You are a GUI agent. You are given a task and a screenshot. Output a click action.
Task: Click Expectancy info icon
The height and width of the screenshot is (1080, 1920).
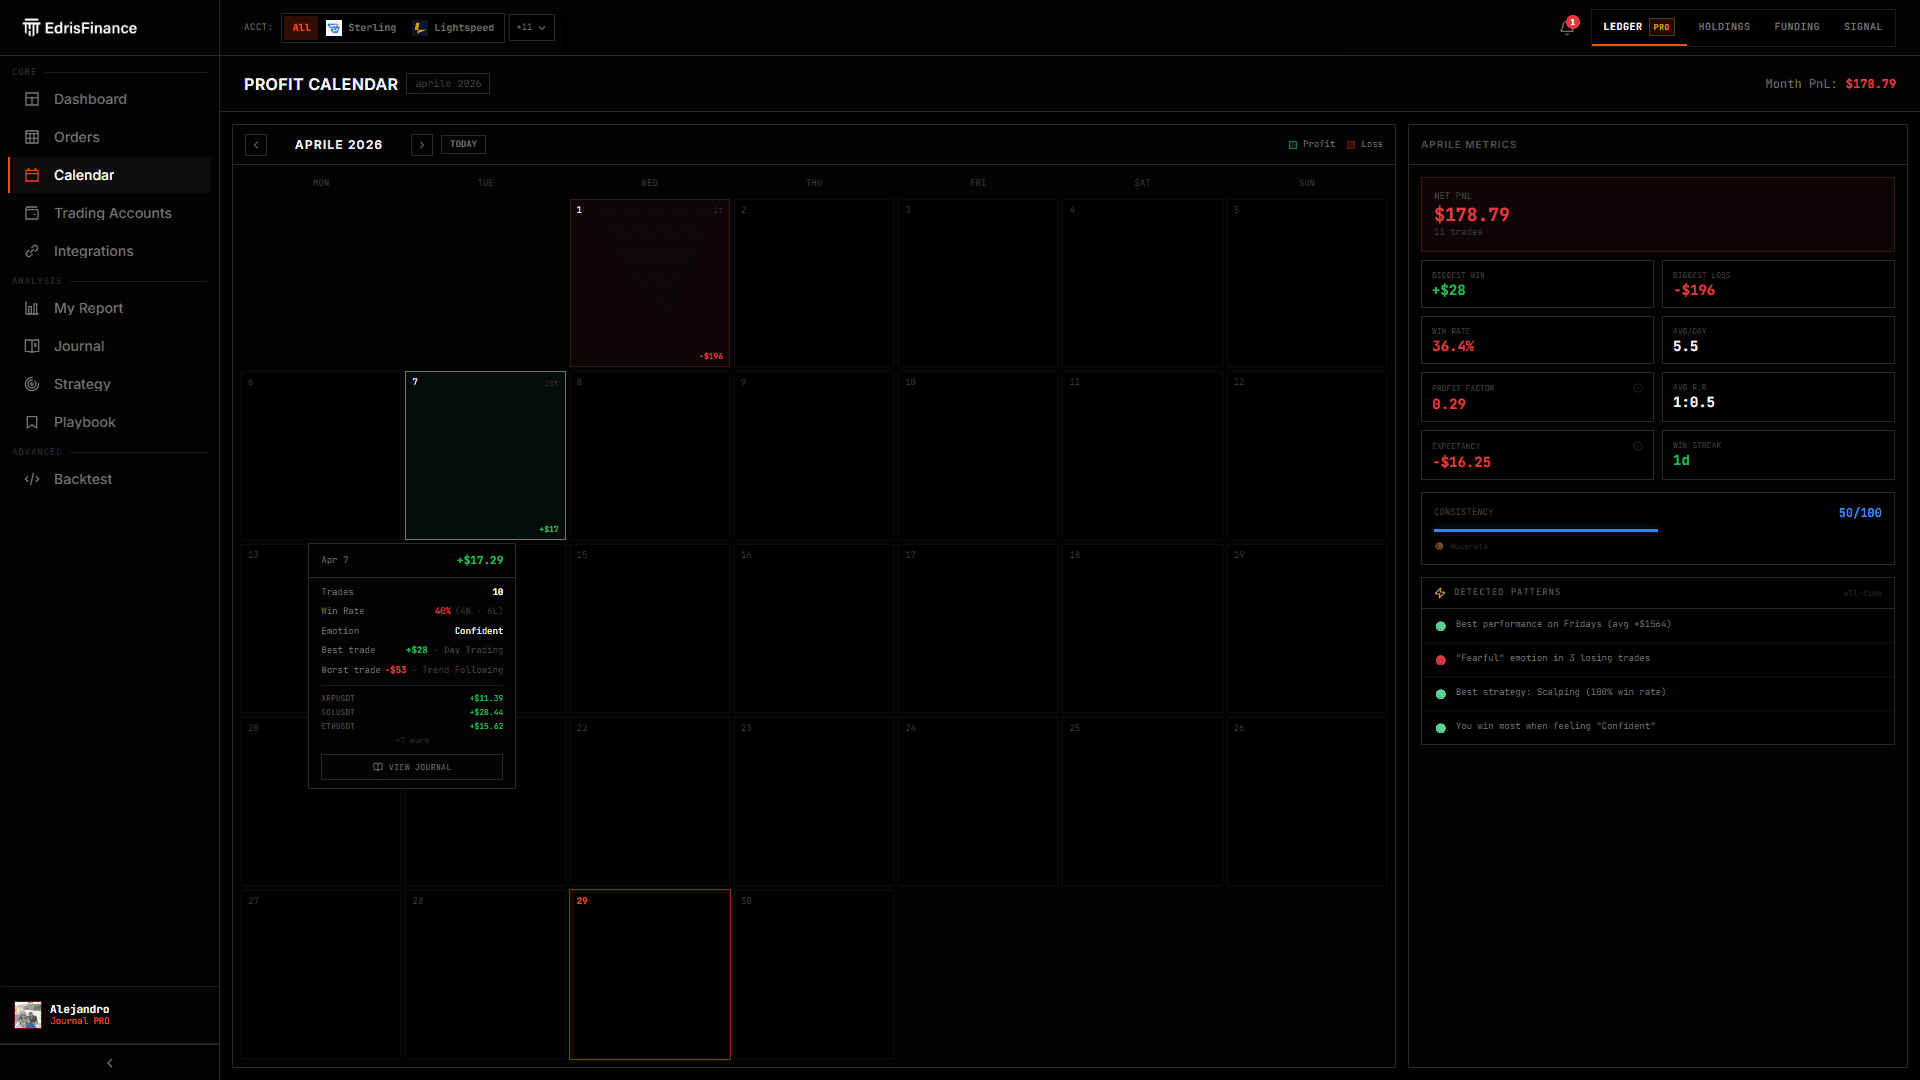tap(1638, 446)
